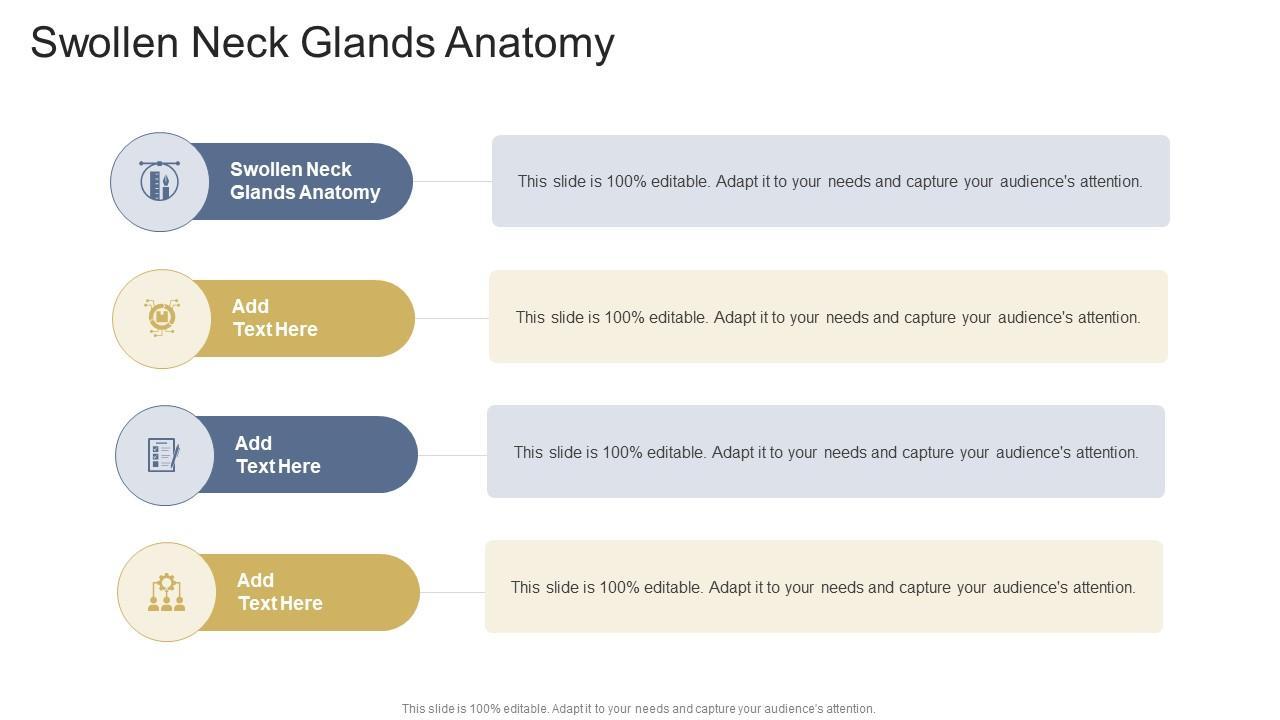Select the gold circuit box icon

(161, 318)
